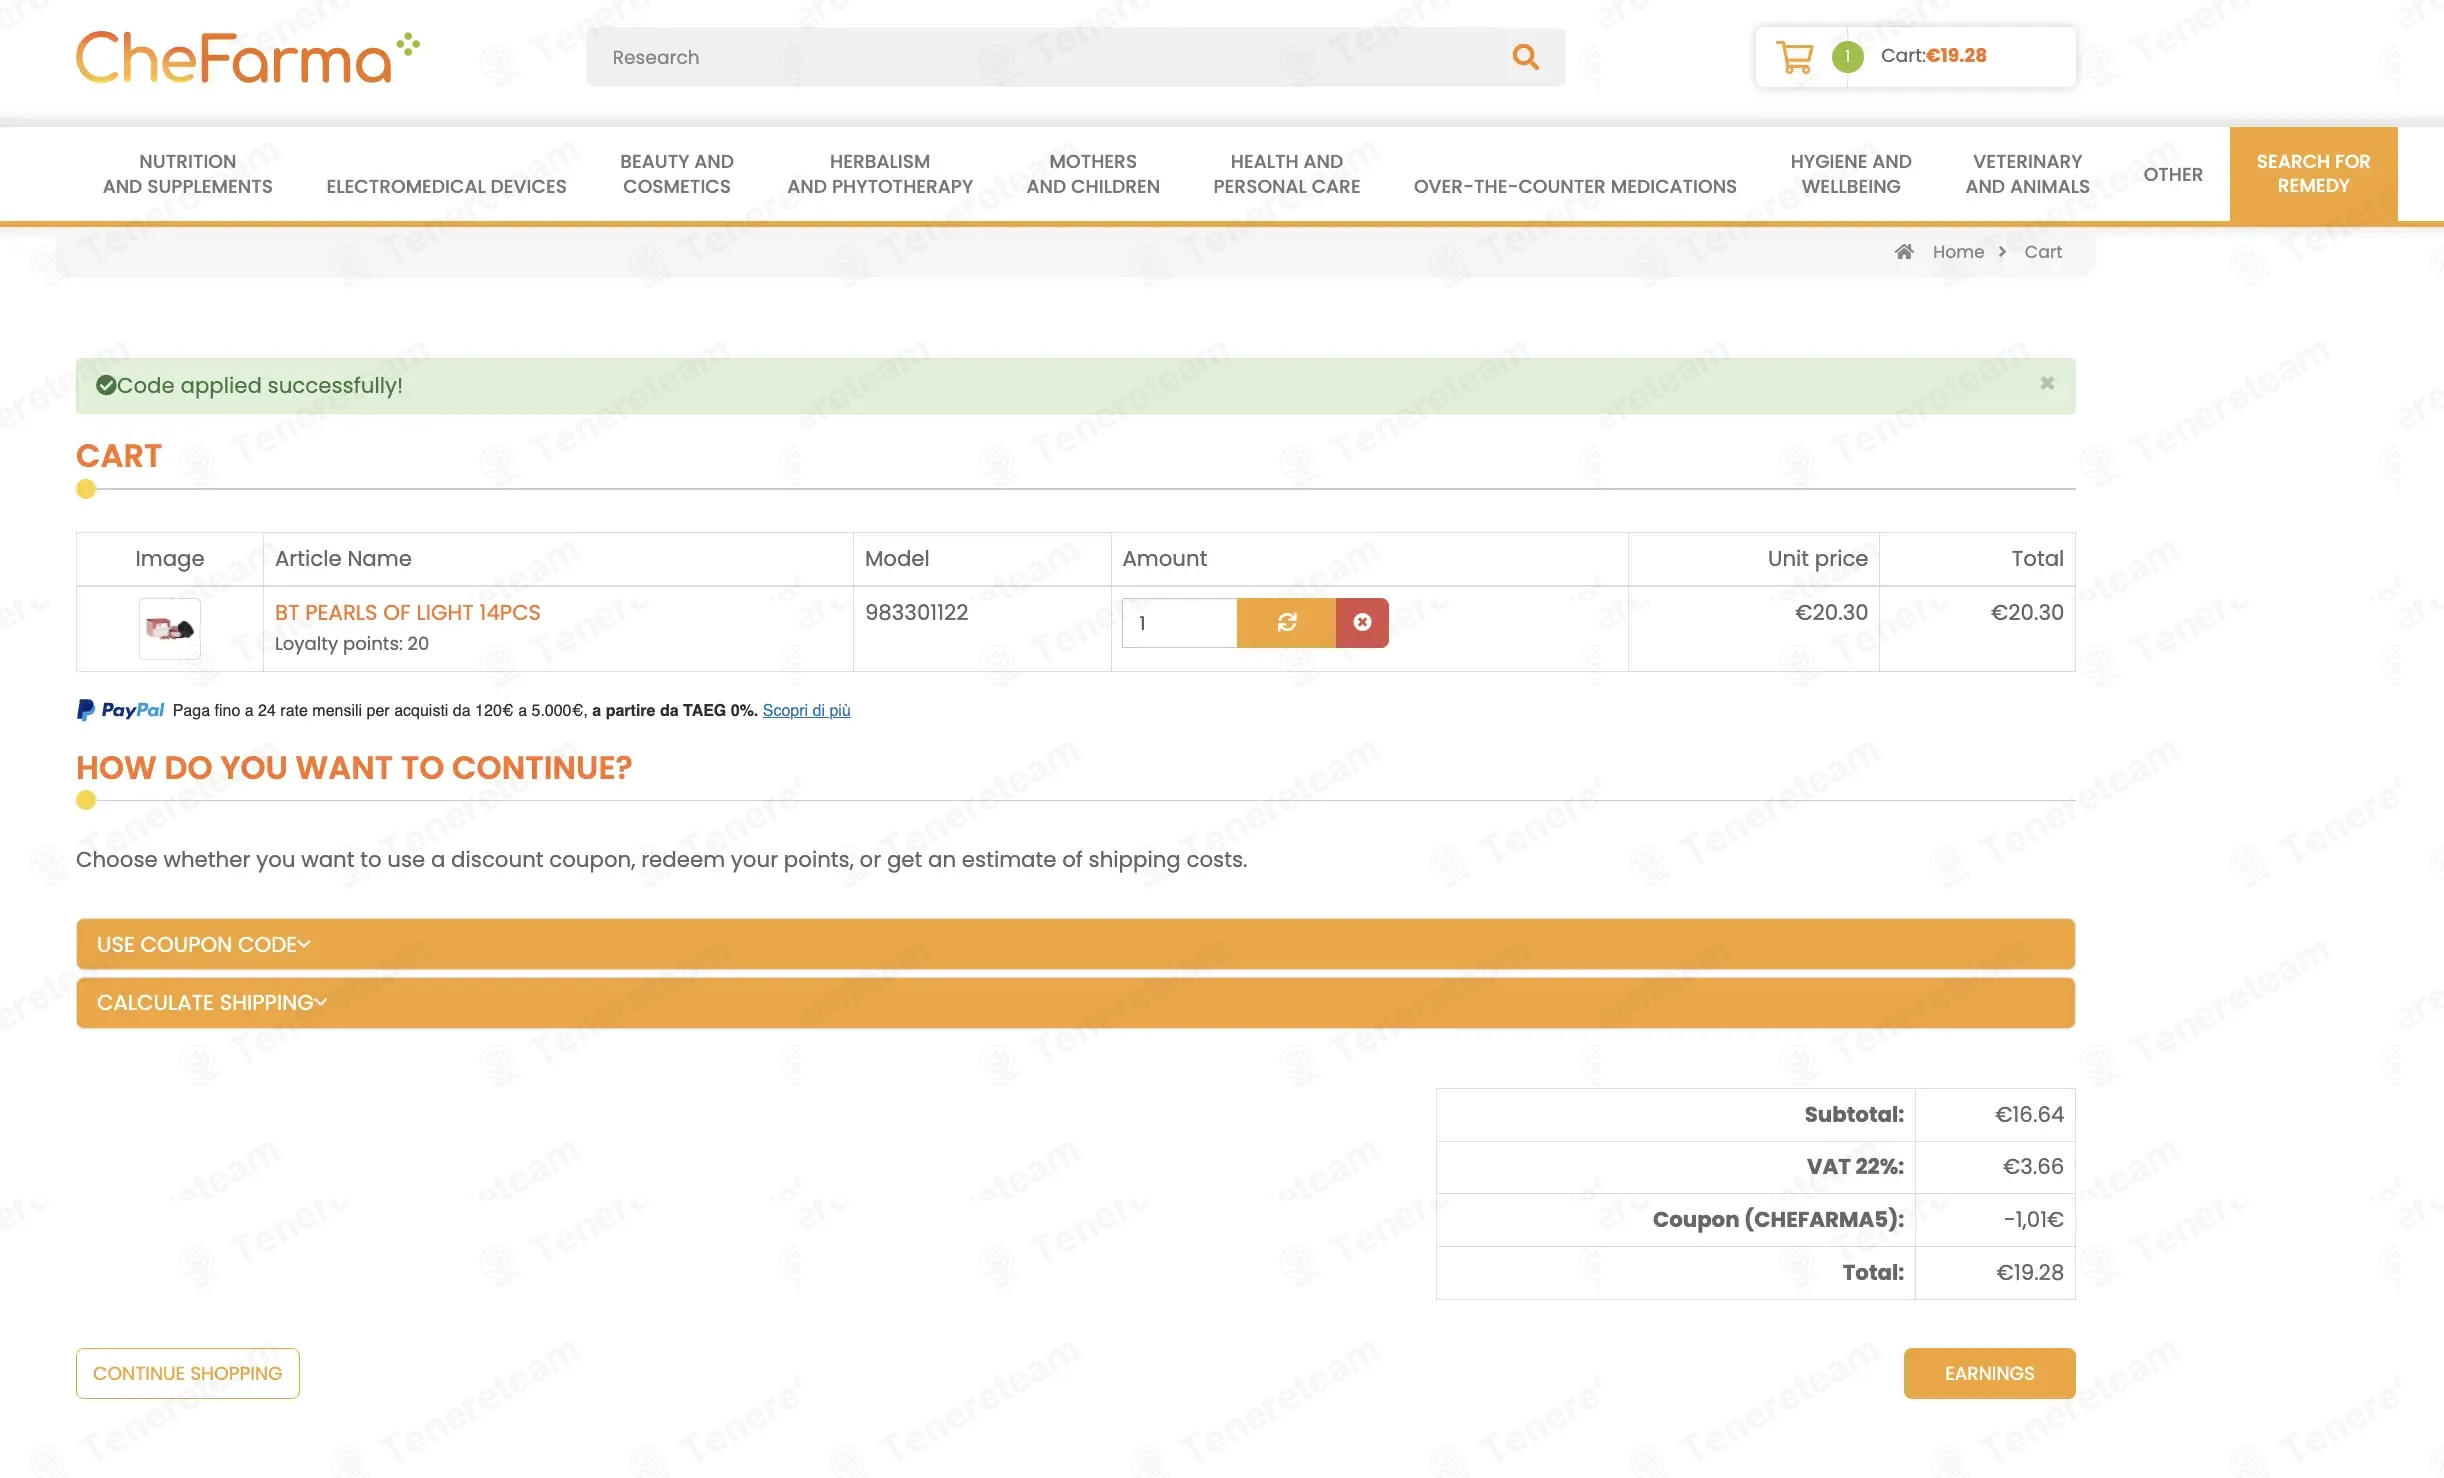Click the Total €19.28 value in summary

pyautogui.click(x=2030, y=1272)
